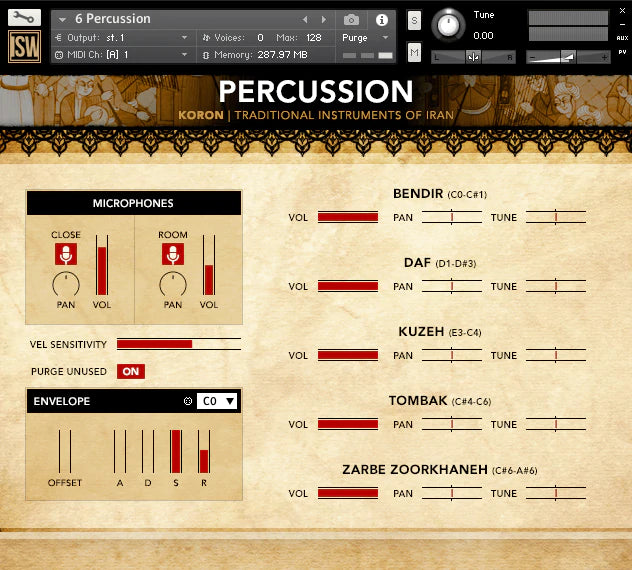Set the Bendir TUNE slider
632x570 pixels.
[556, 217]
